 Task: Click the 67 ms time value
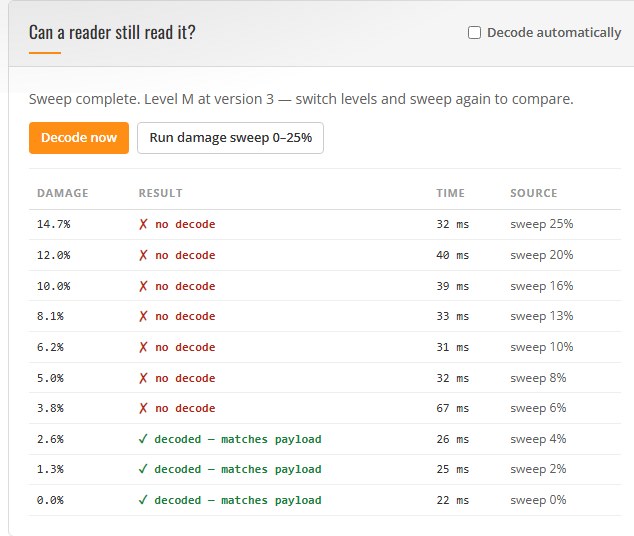point(453,408)
